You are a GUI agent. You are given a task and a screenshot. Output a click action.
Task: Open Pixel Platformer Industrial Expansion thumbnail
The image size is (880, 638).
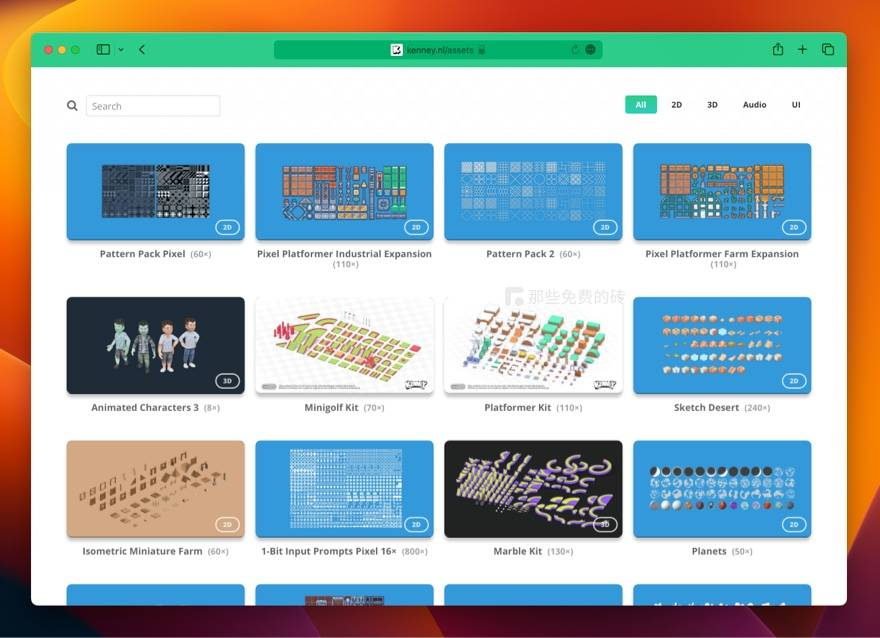click(x=345, y=191)
